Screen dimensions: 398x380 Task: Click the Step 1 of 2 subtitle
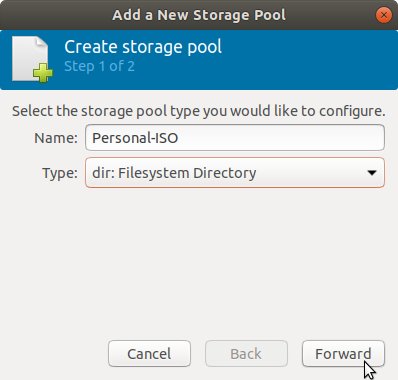pyautogui.click(x=99, y=66)
